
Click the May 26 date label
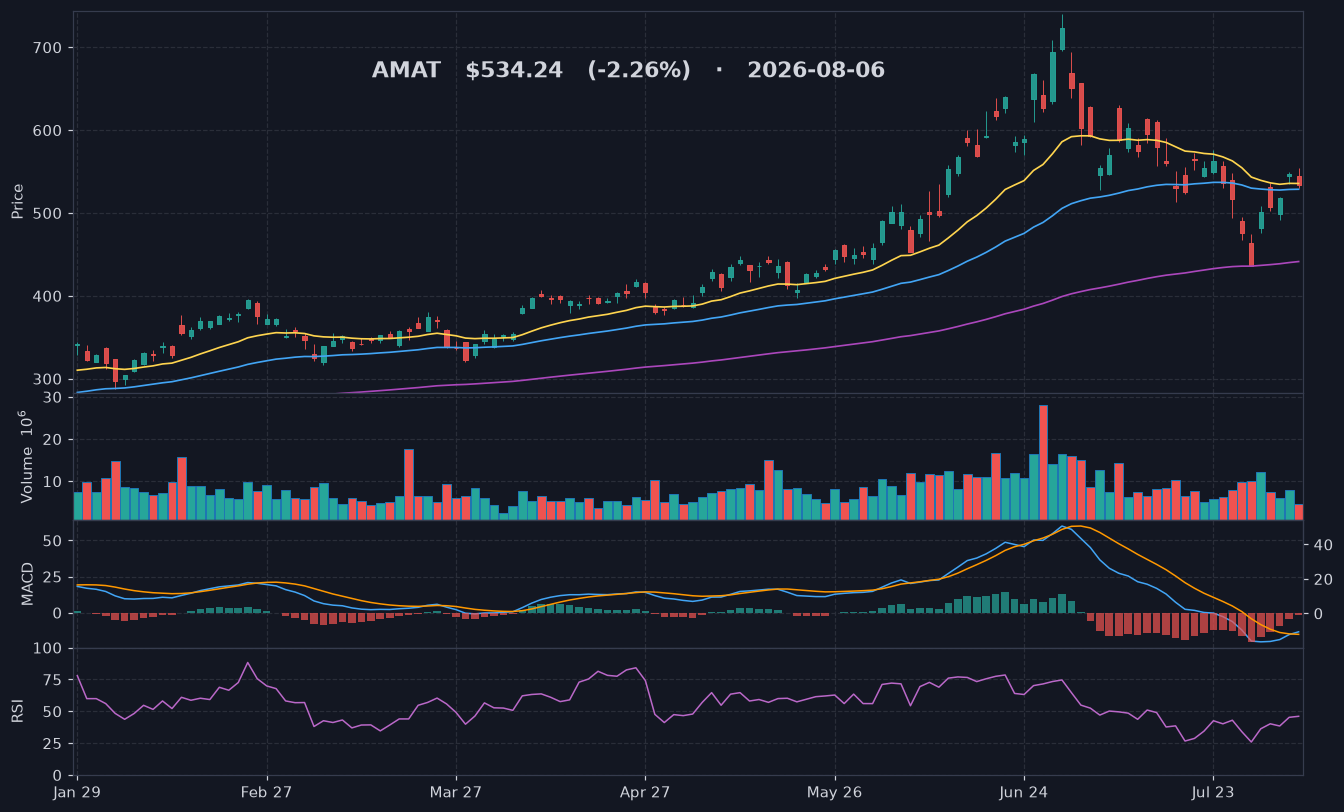[x=835, y=792]
